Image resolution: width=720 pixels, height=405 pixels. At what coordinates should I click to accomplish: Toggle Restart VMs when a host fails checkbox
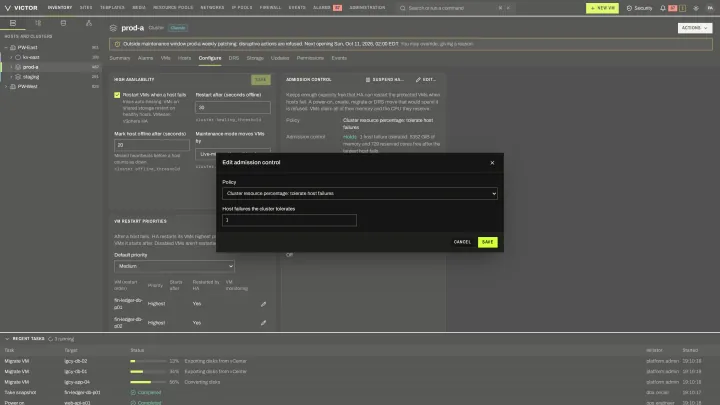117,95
